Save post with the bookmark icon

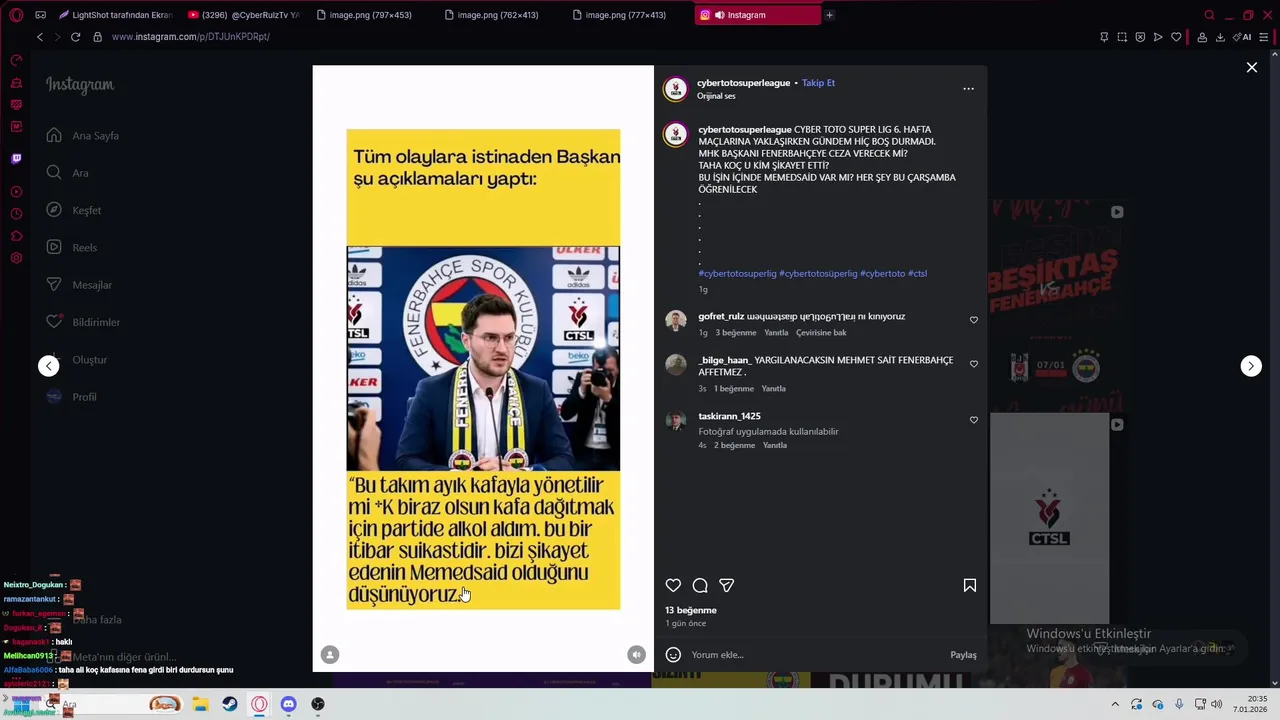(x=970, y=586)
